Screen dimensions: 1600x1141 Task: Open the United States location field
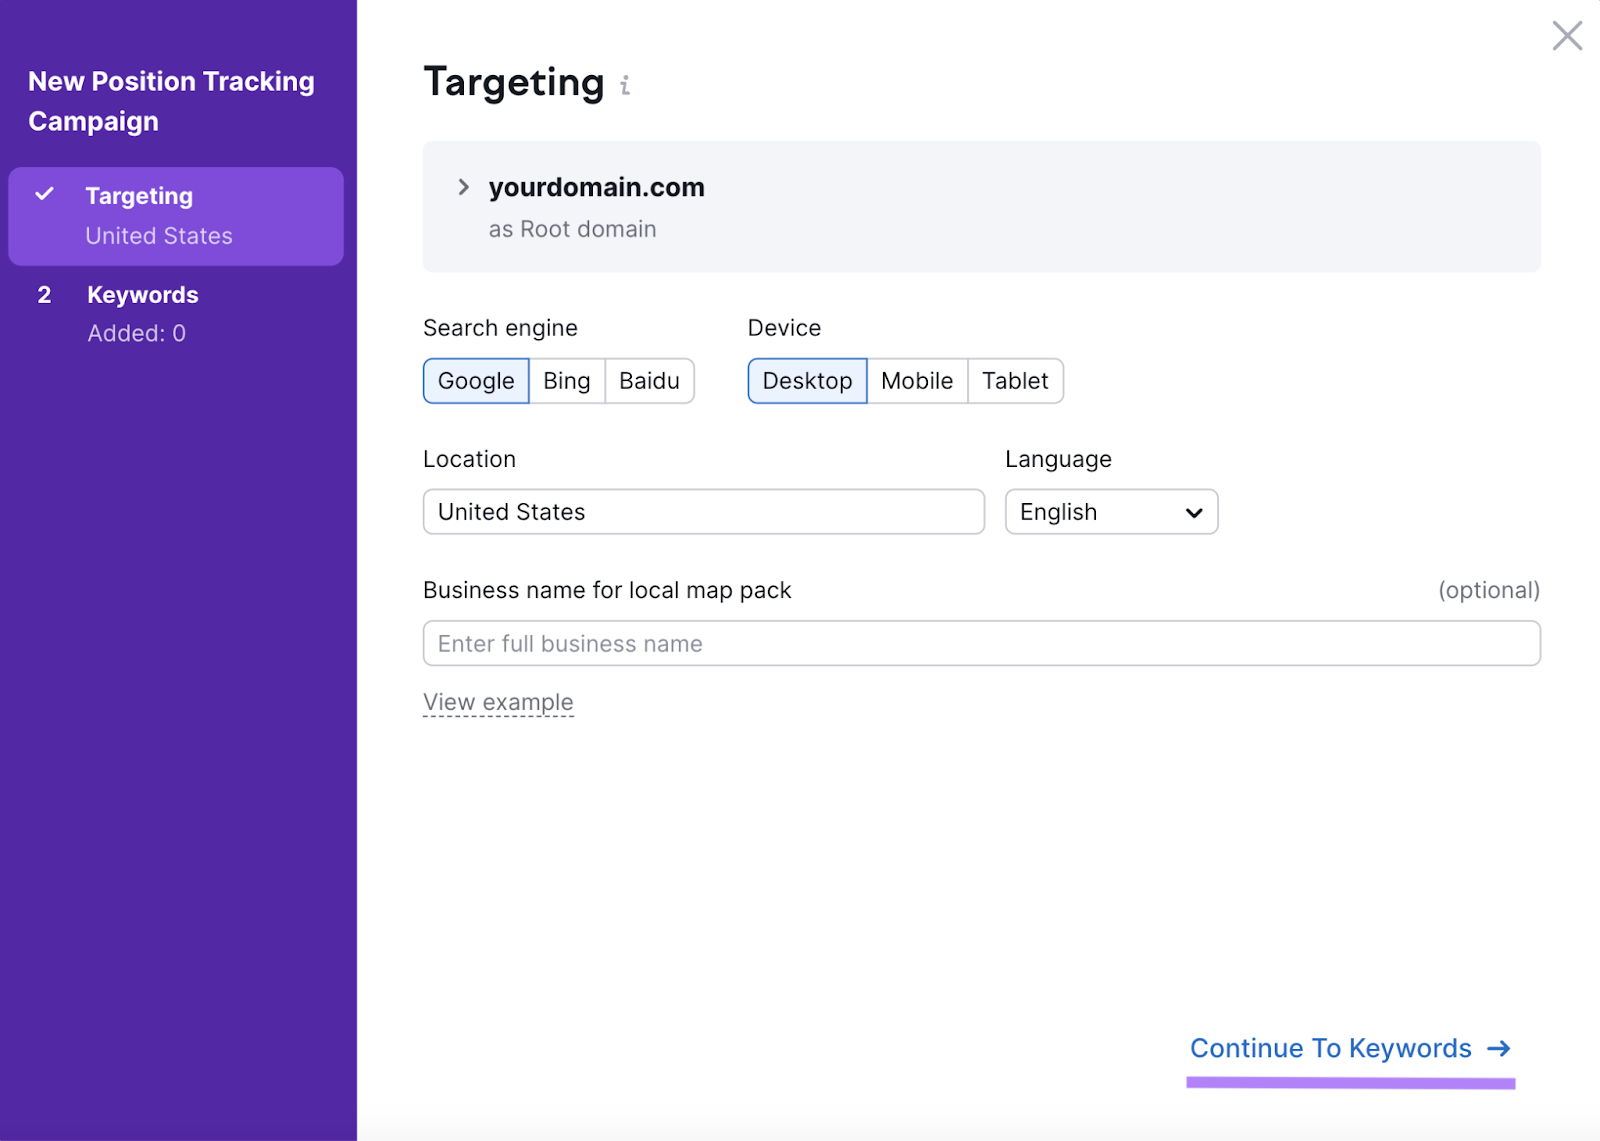click(x=703, y=512)
